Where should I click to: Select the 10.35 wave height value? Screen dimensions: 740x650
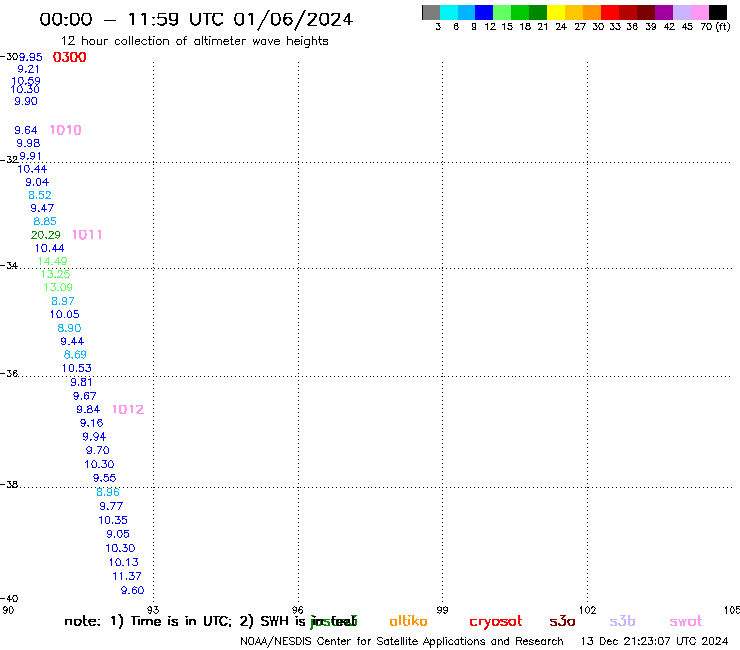(x=113, y=520)
